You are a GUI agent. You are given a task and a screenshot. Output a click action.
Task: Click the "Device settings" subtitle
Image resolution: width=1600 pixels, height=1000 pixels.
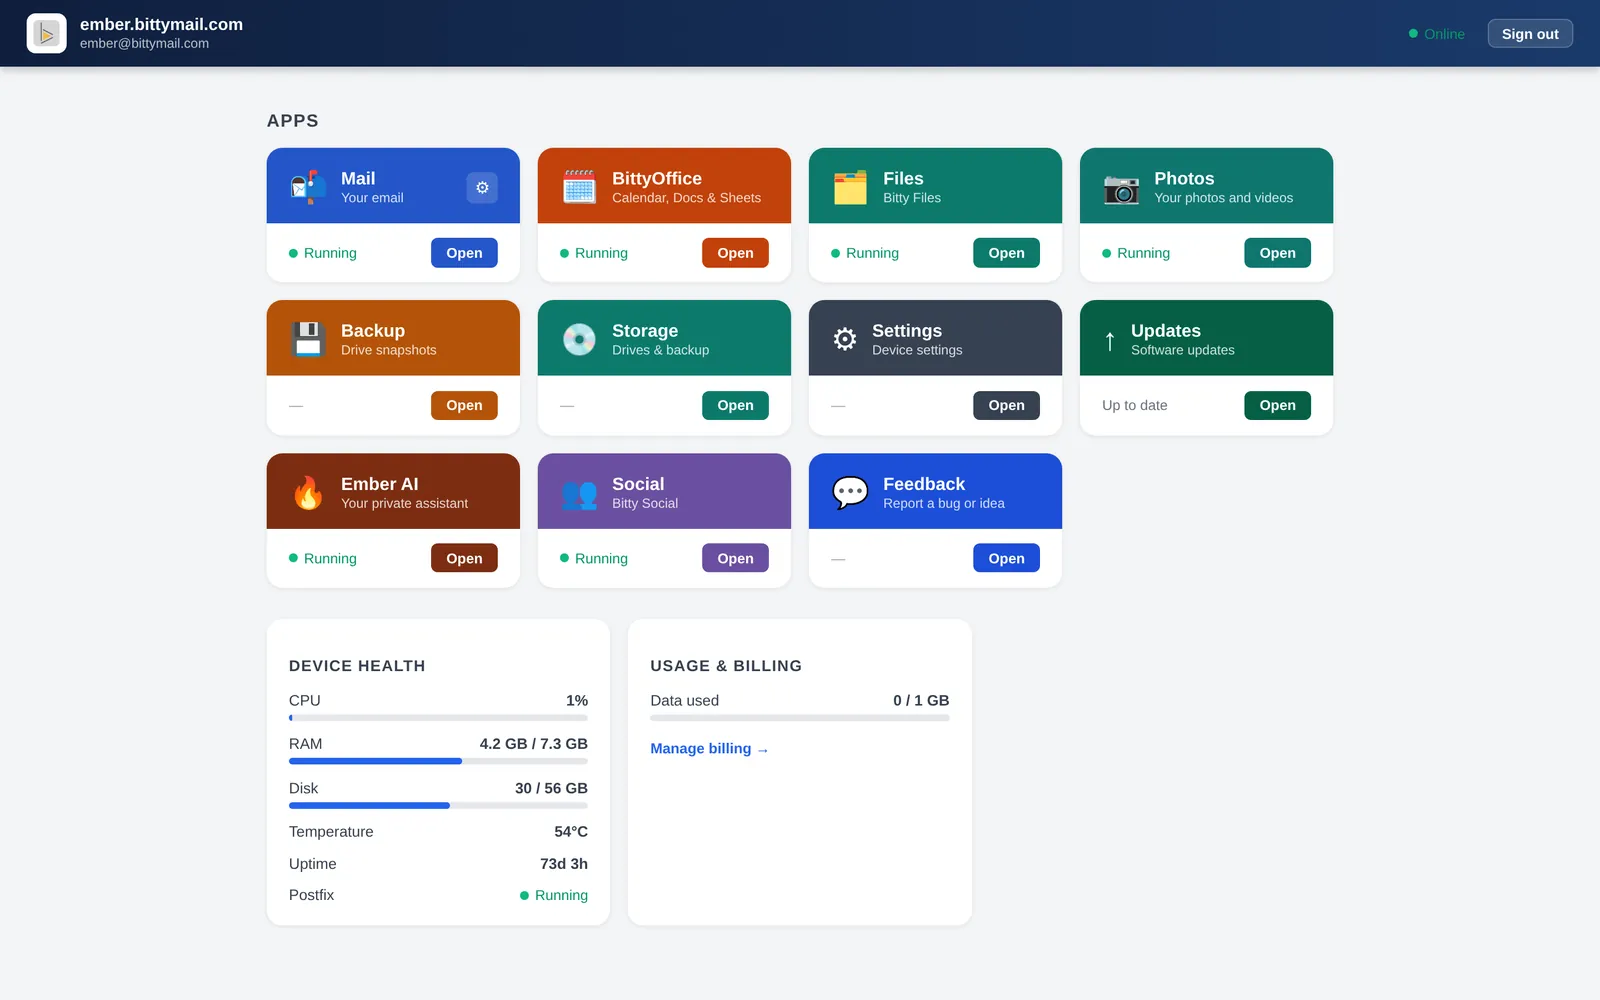click(917, 350)
